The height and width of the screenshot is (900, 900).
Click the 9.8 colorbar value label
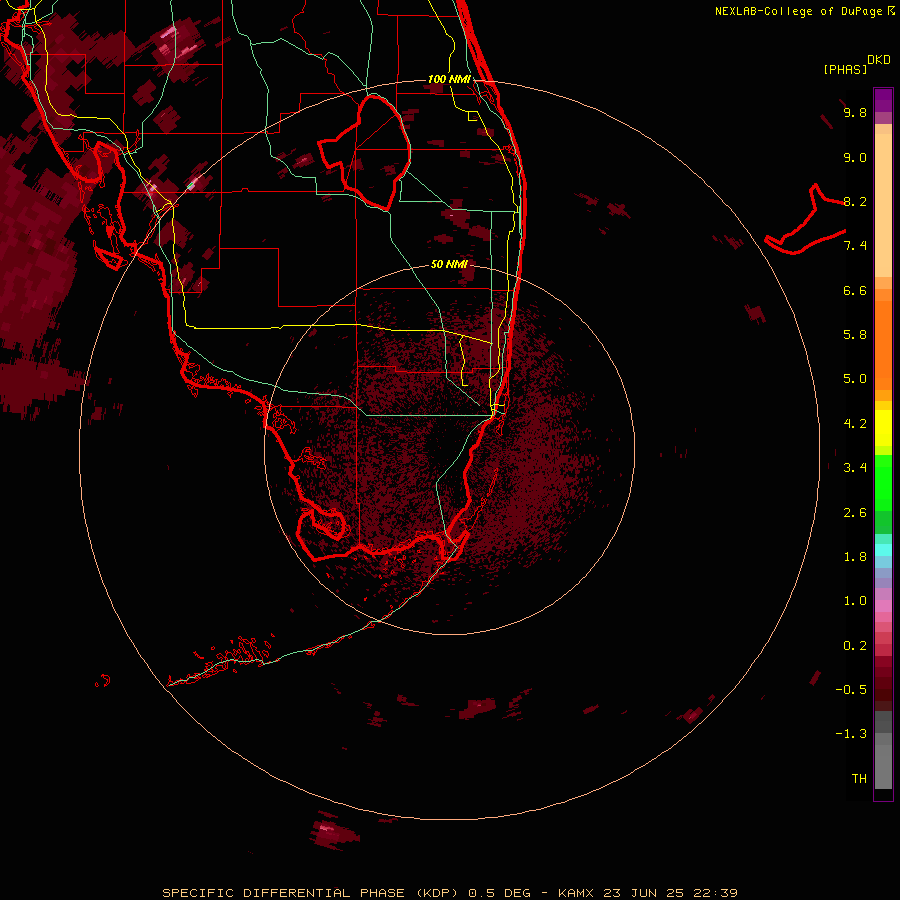(x=855, y=112)
